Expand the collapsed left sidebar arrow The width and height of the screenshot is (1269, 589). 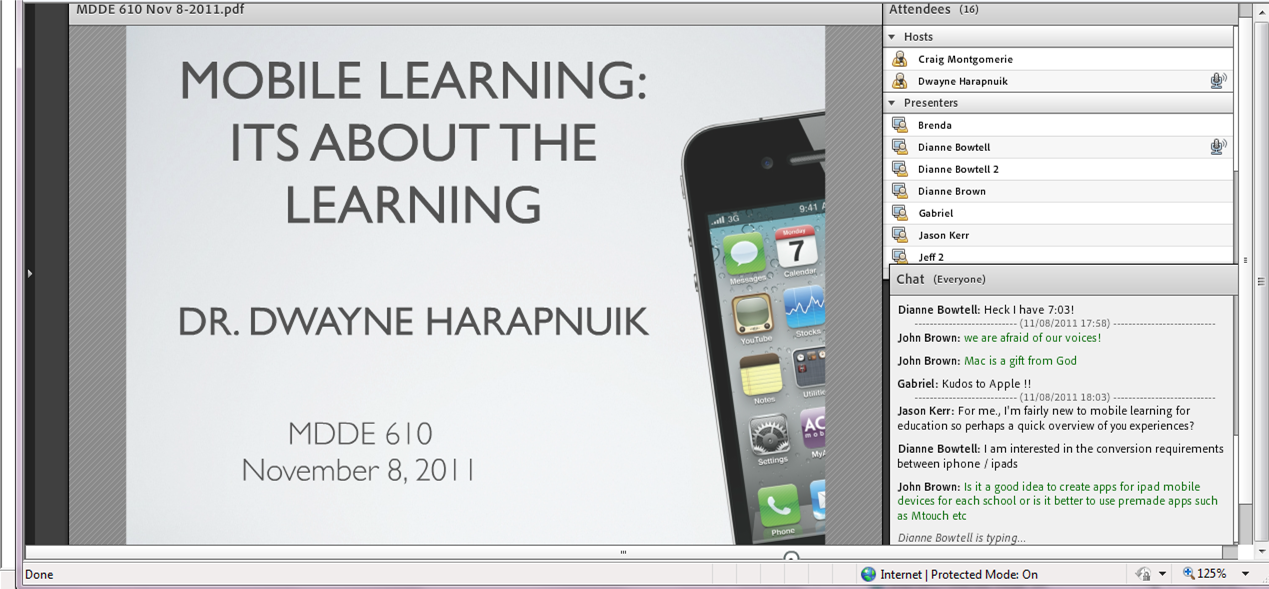[x=30, y=273]
